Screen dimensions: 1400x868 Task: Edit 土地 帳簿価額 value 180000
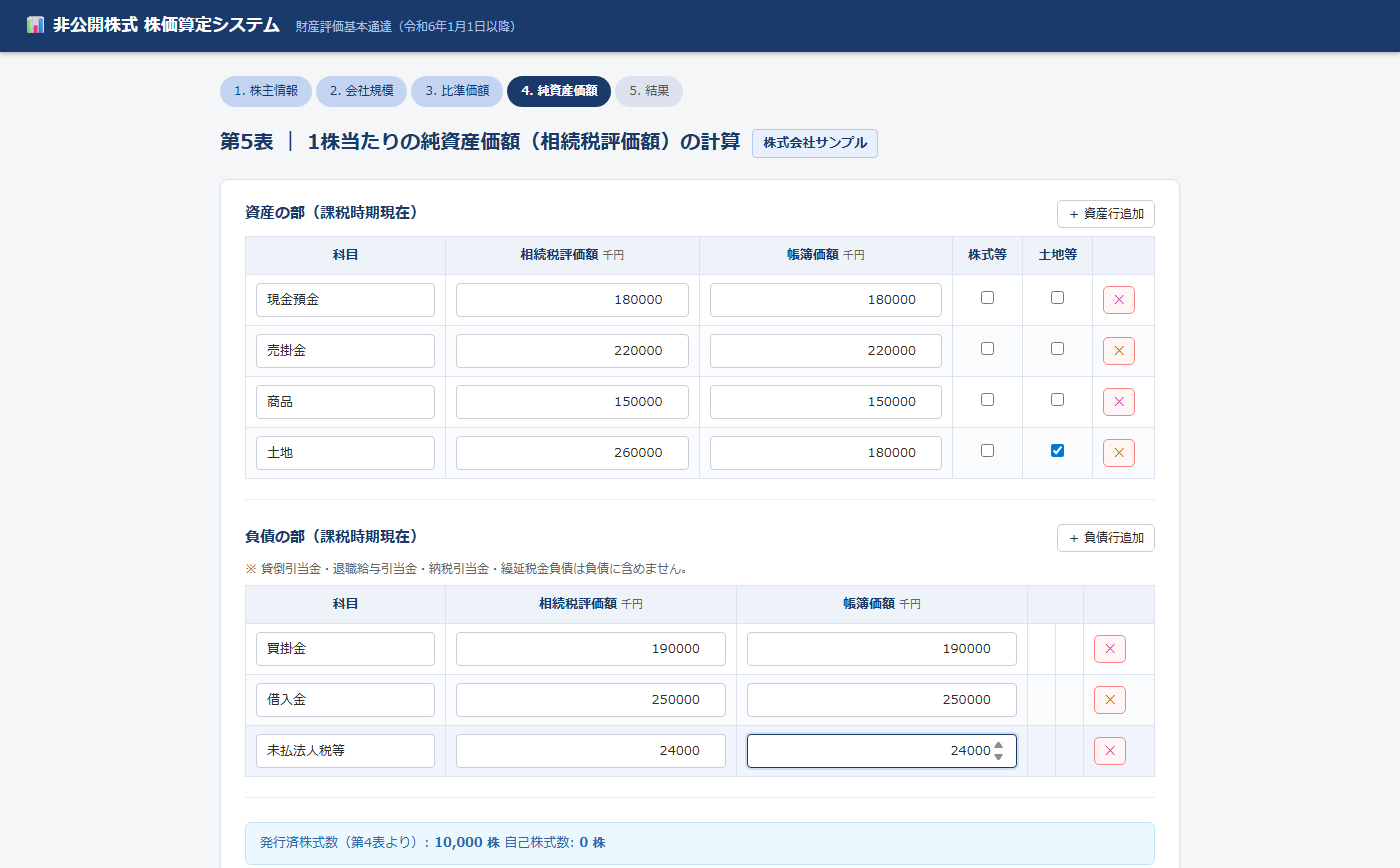[x=826, y=453]
